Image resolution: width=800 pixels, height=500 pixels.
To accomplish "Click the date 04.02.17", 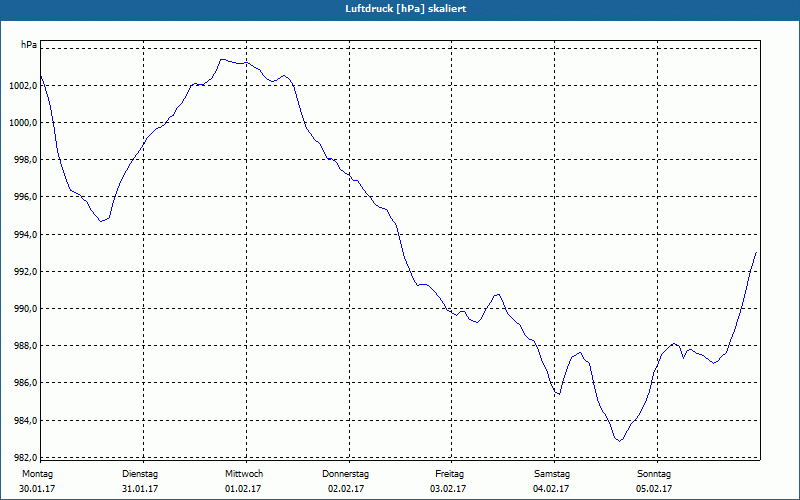I will 551,489.
